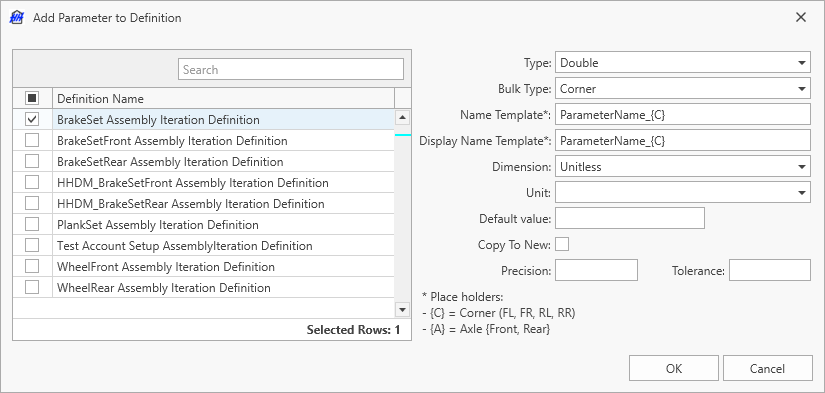The width and height of the screenshot is (825, 393).
Task: Check HHDM_BrakeSetFront Assembly Iteration Definition checkbox
Action: 32,183
